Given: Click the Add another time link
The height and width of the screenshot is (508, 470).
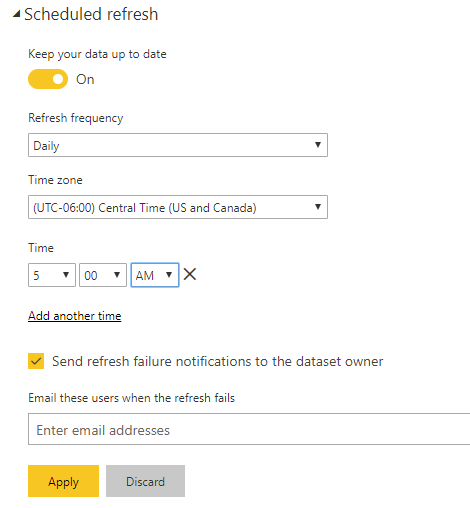Looking at the screenshot, I should tap(75, 316).
